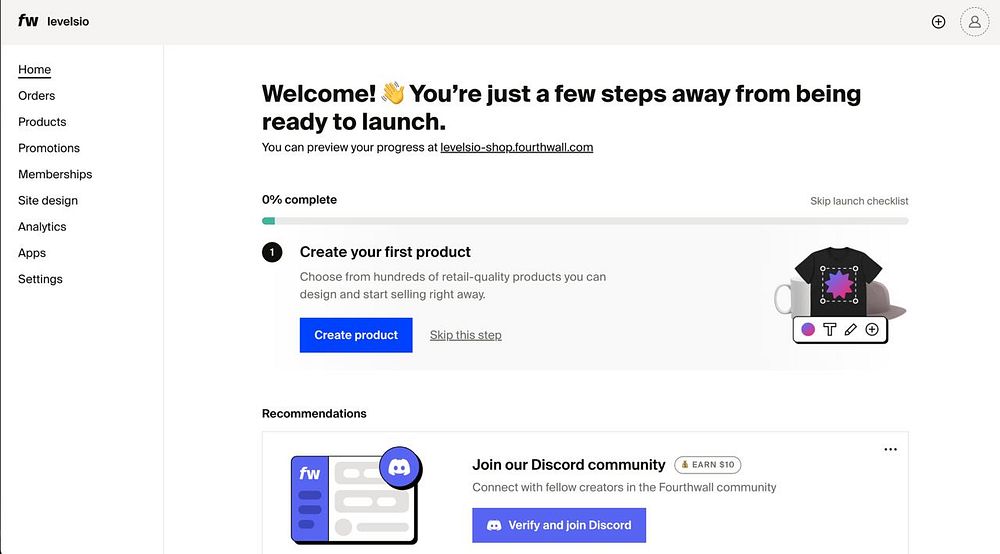Viewport: 1000px width, 554px height.
Task: Click the Discord logo badge illustration
Action: [x=400, y=467]
